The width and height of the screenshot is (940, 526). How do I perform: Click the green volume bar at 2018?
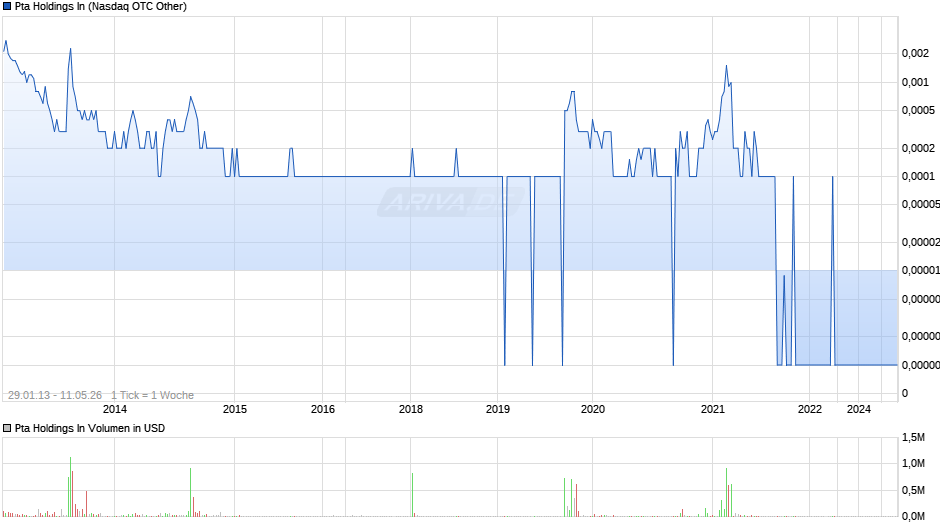coord(412,495)
